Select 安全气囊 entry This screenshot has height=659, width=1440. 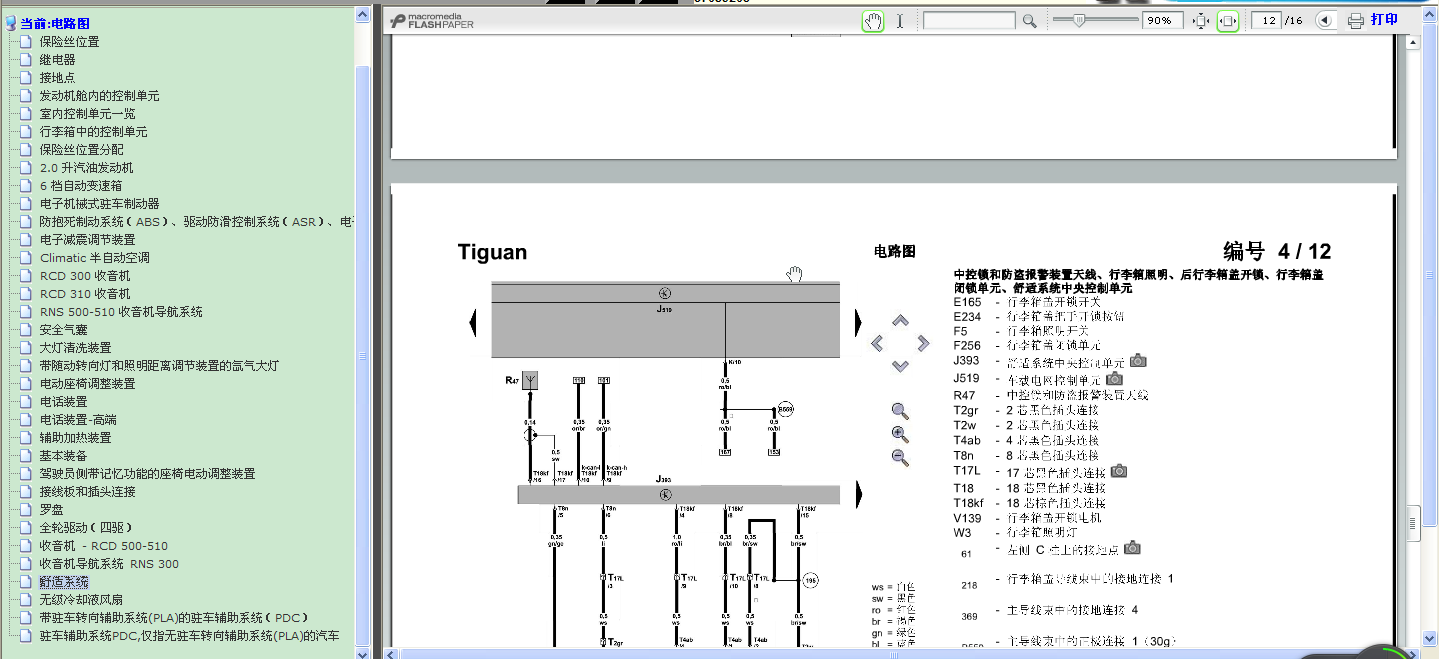click(63, 329)
